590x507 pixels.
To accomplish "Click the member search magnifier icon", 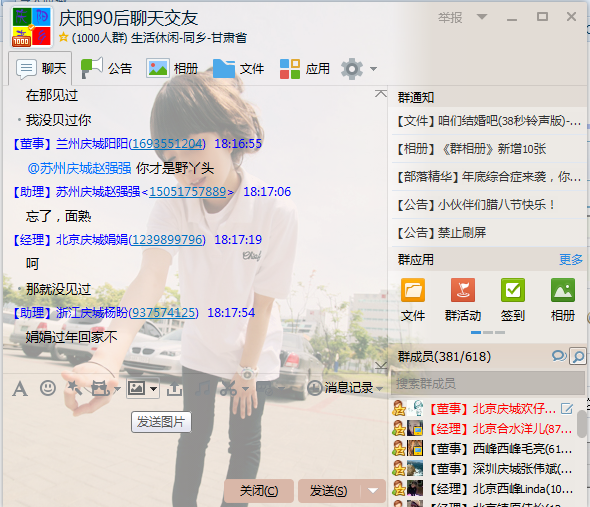I will (x=578, y=356).
